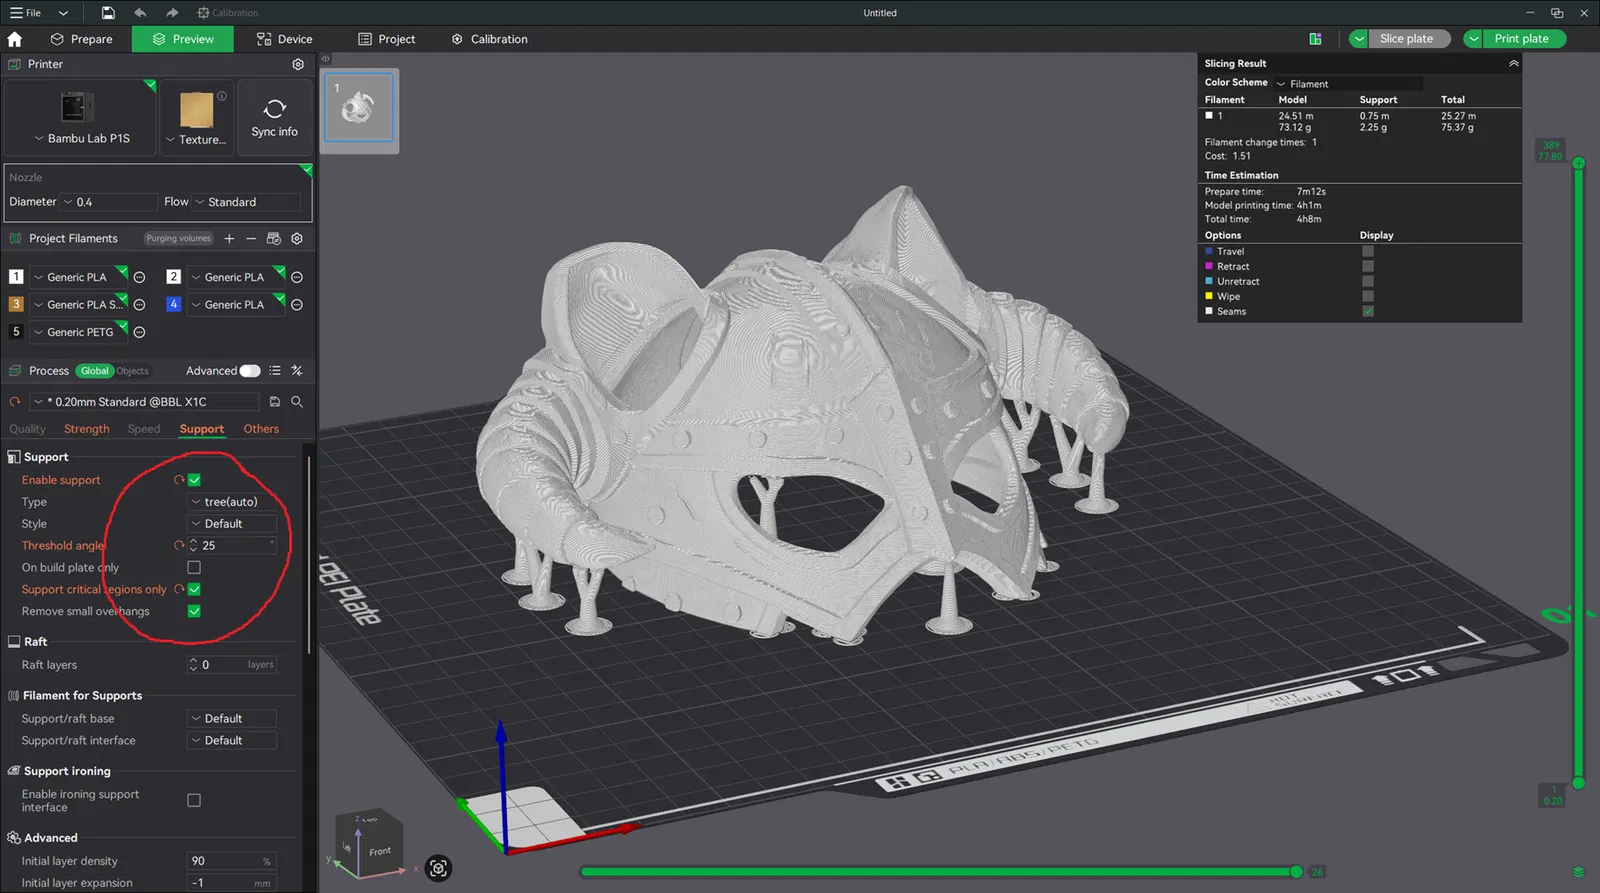Enable On build plate only checkbox
Image resolution: width=1600 pixels, height=893 pixels.
194,568
